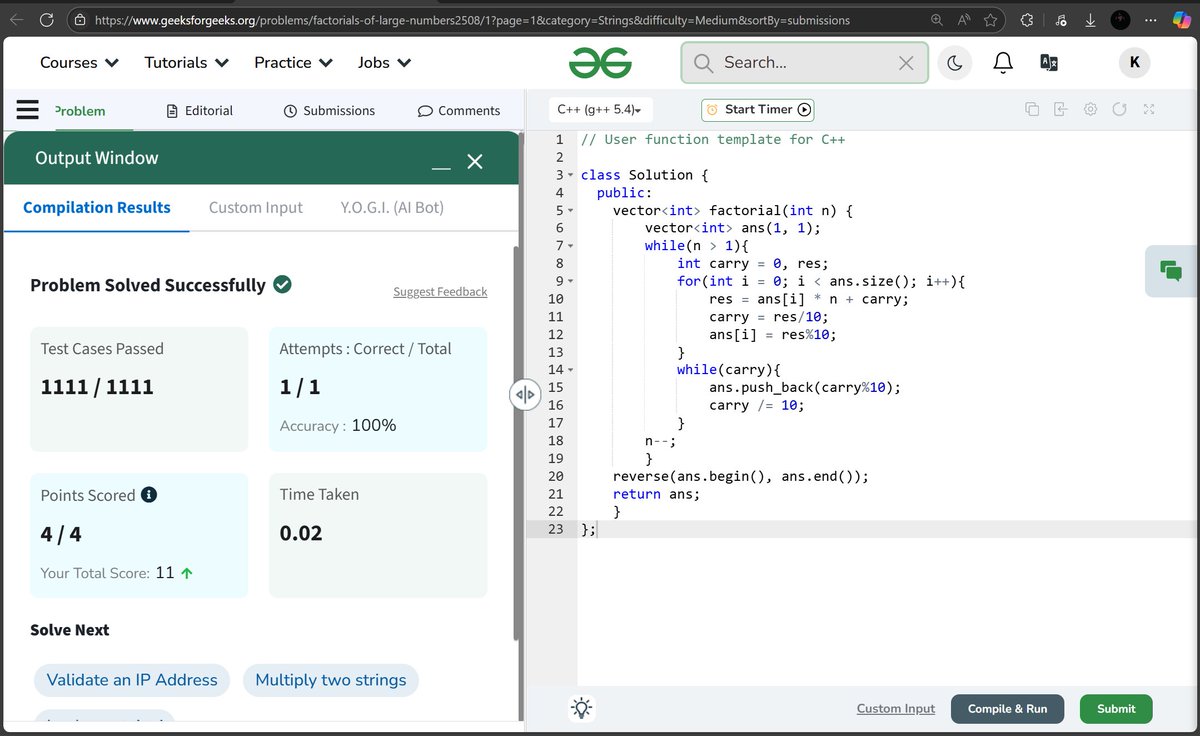The width and height of the screenshot is (1200, 736).
Task: Click the magnifier icon in search bar
Action: [703, 63]
